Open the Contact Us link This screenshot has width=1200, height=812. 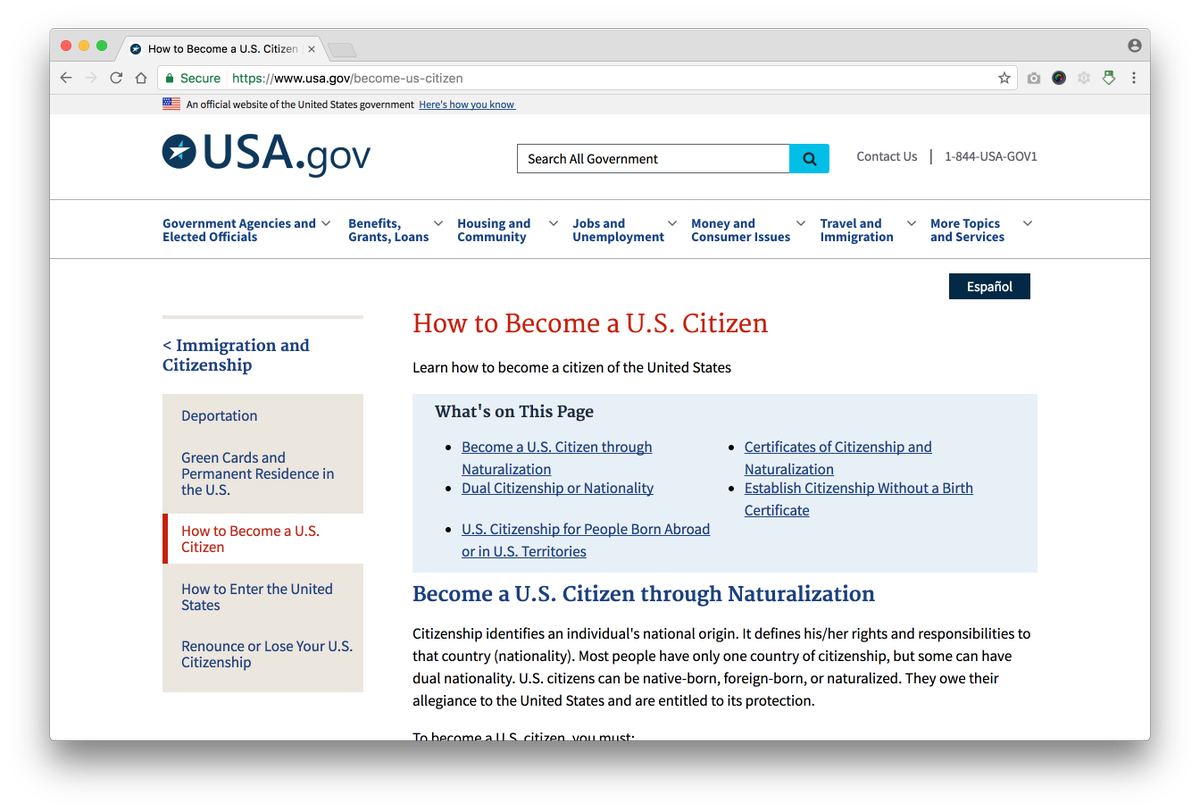tap(887, 157)
